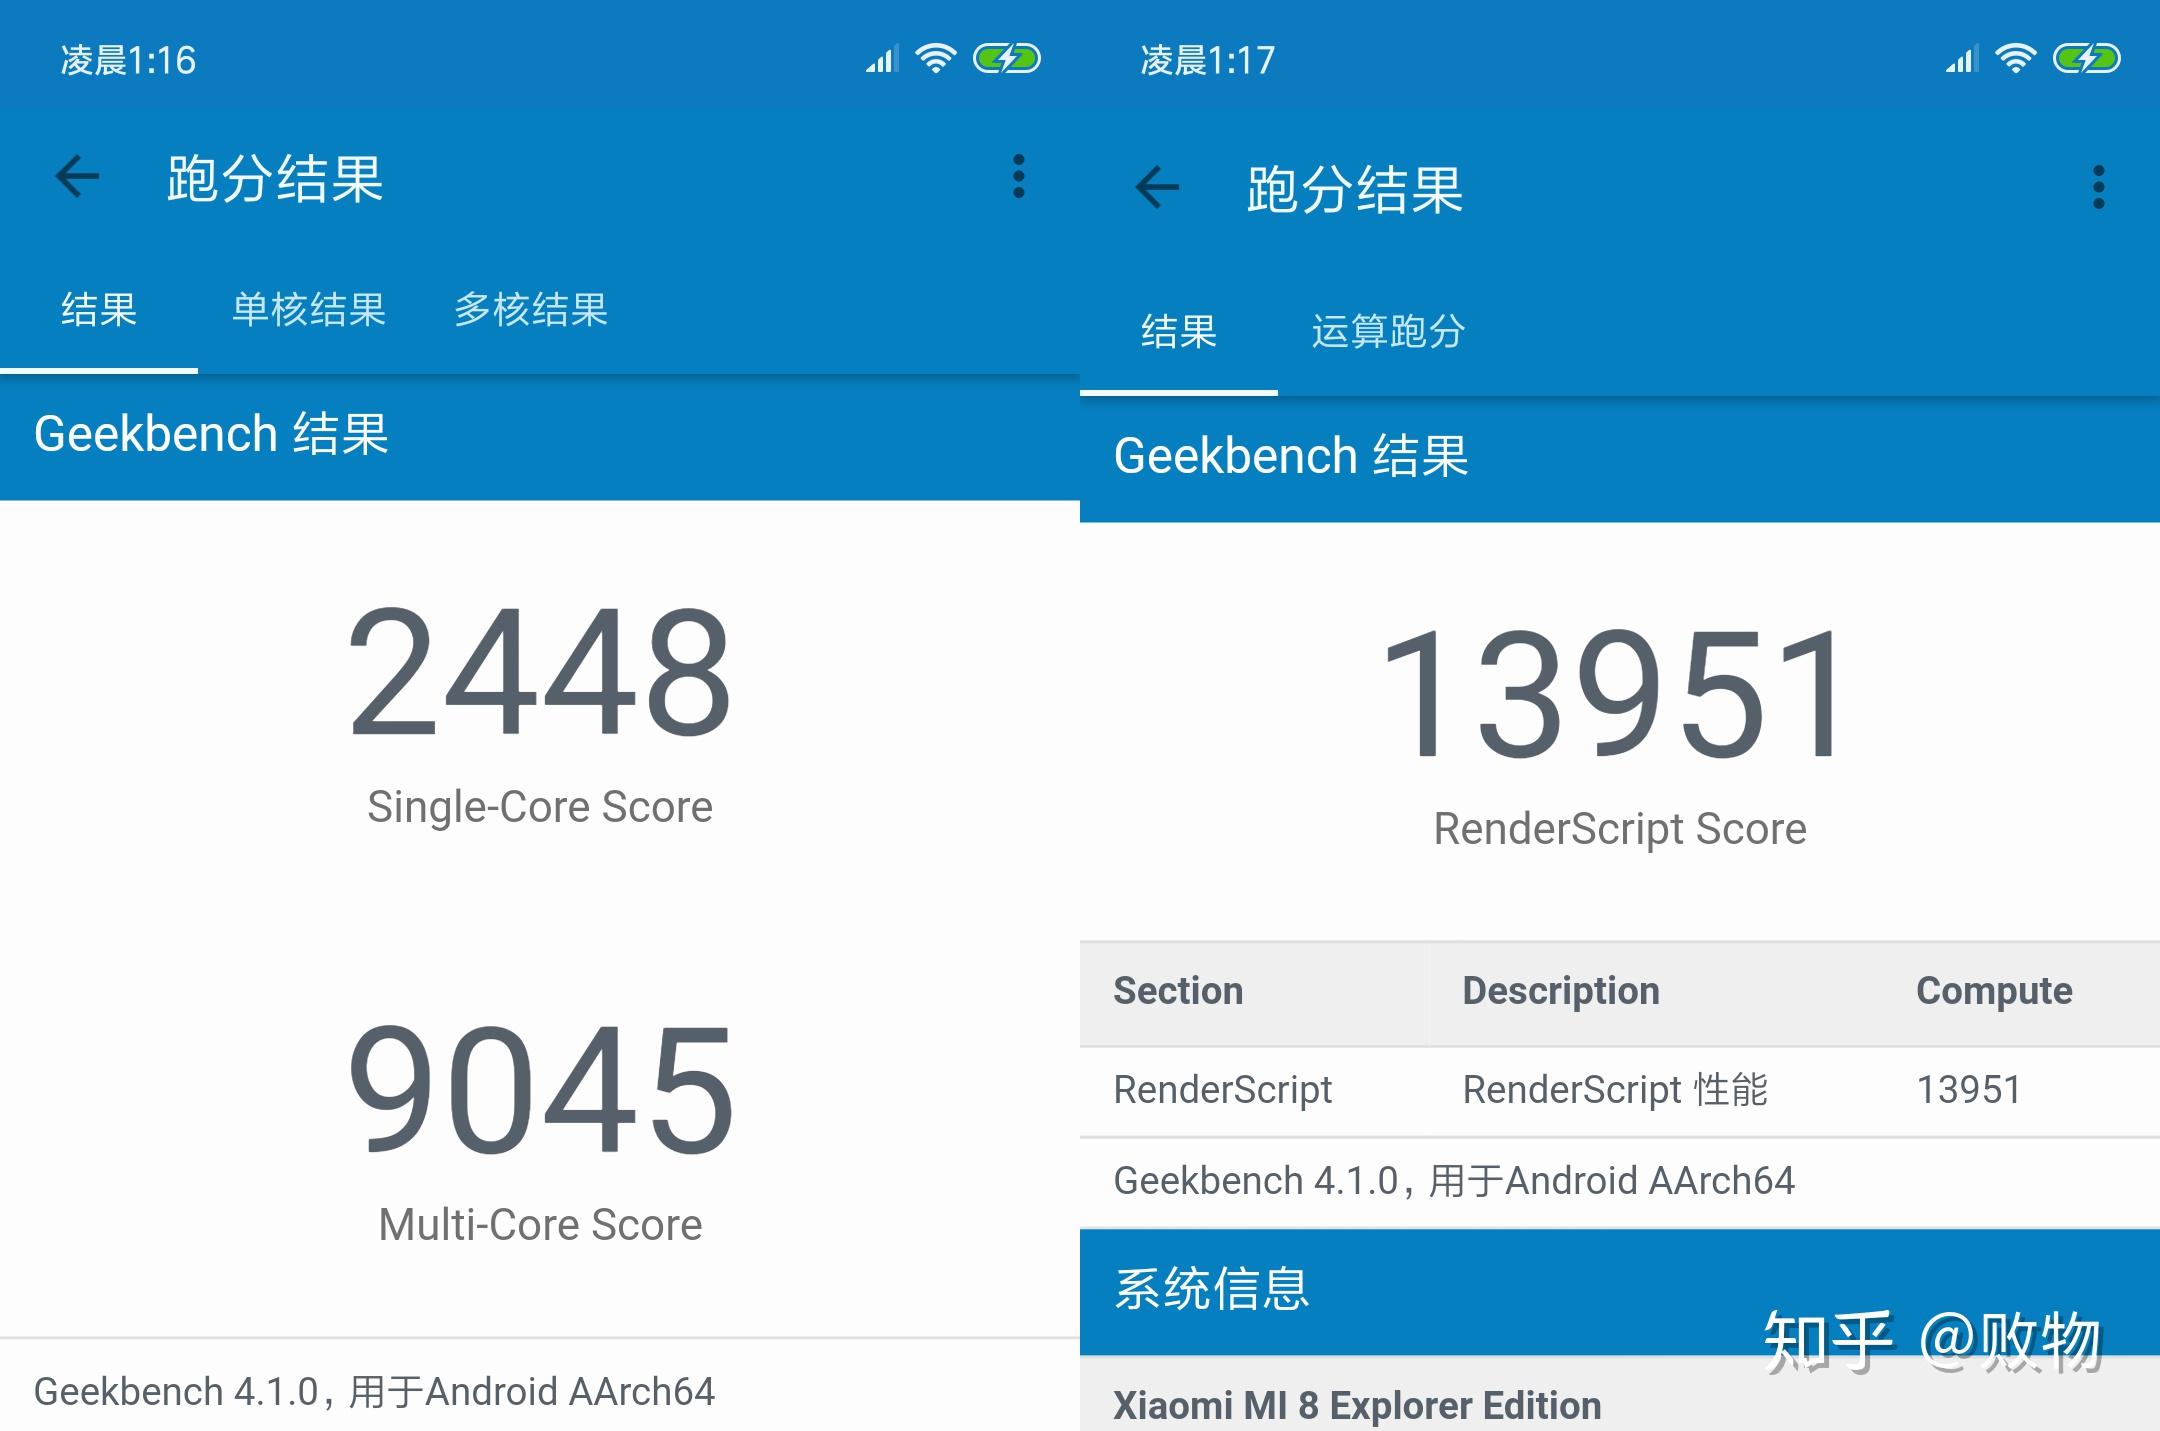Tap signal strength icon in left status bar

coord(882,59)
